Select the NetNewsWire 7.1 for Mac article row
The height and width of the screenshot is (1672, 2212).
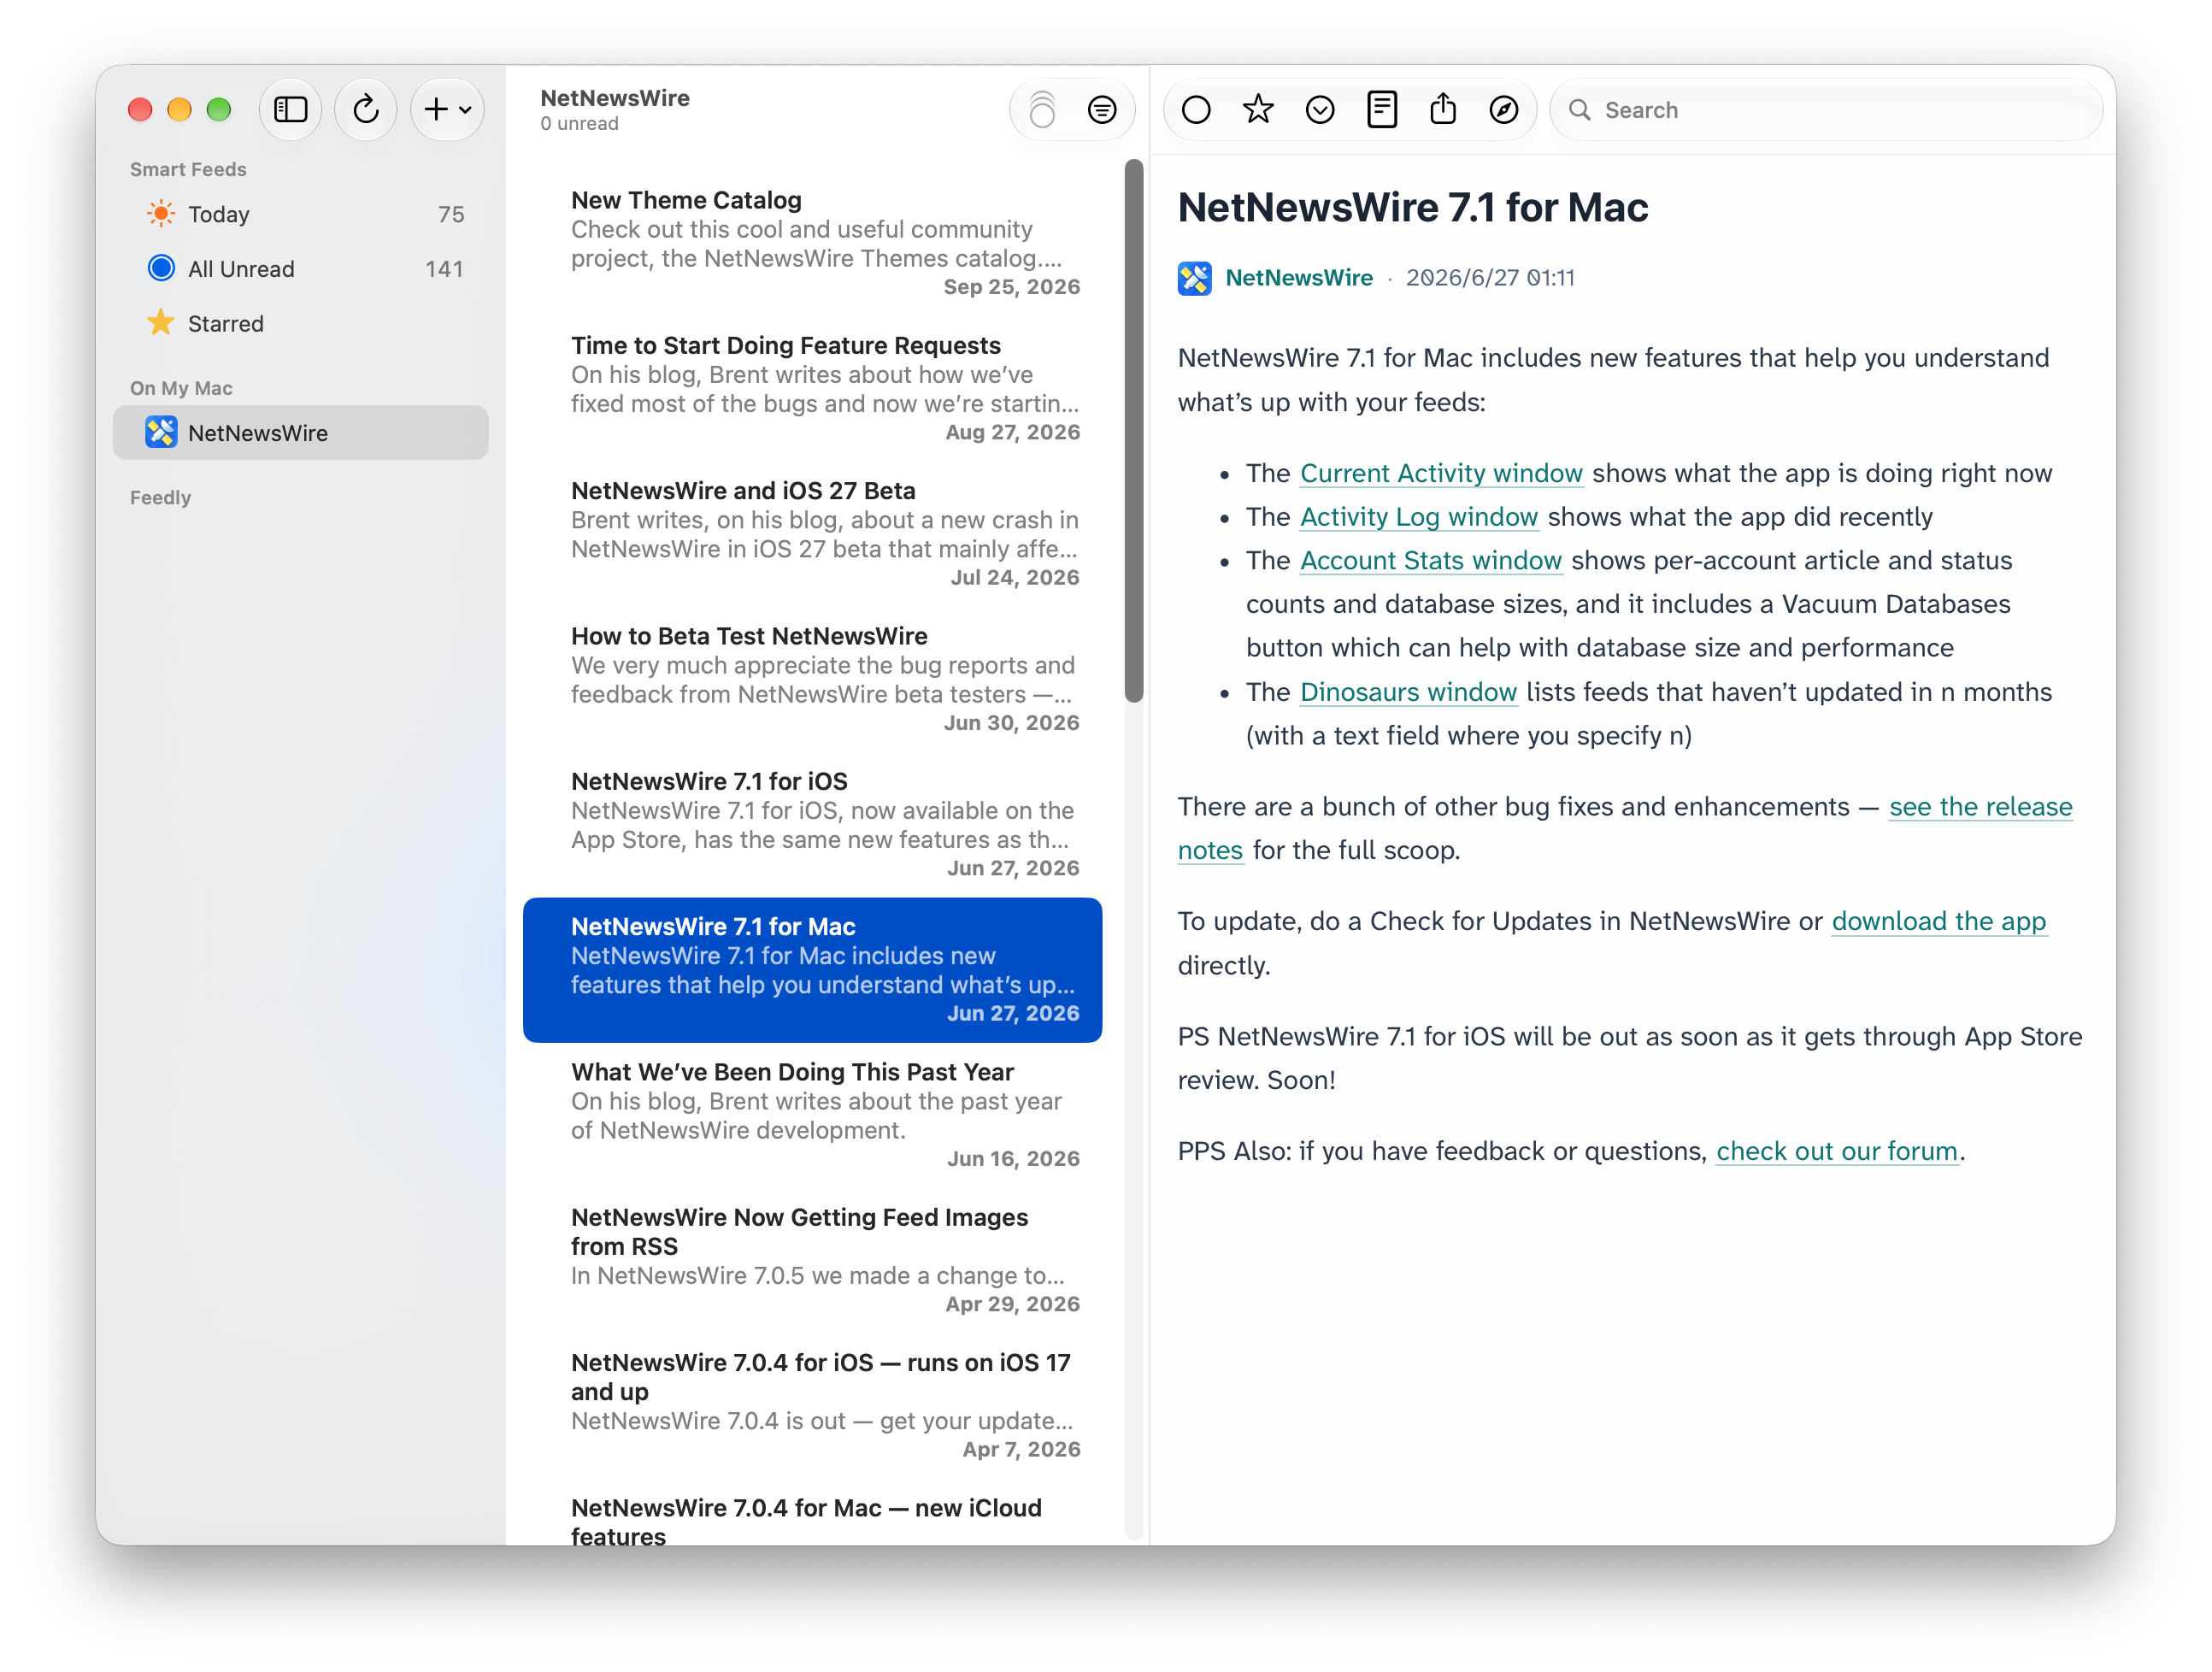(x=813, y=970)
